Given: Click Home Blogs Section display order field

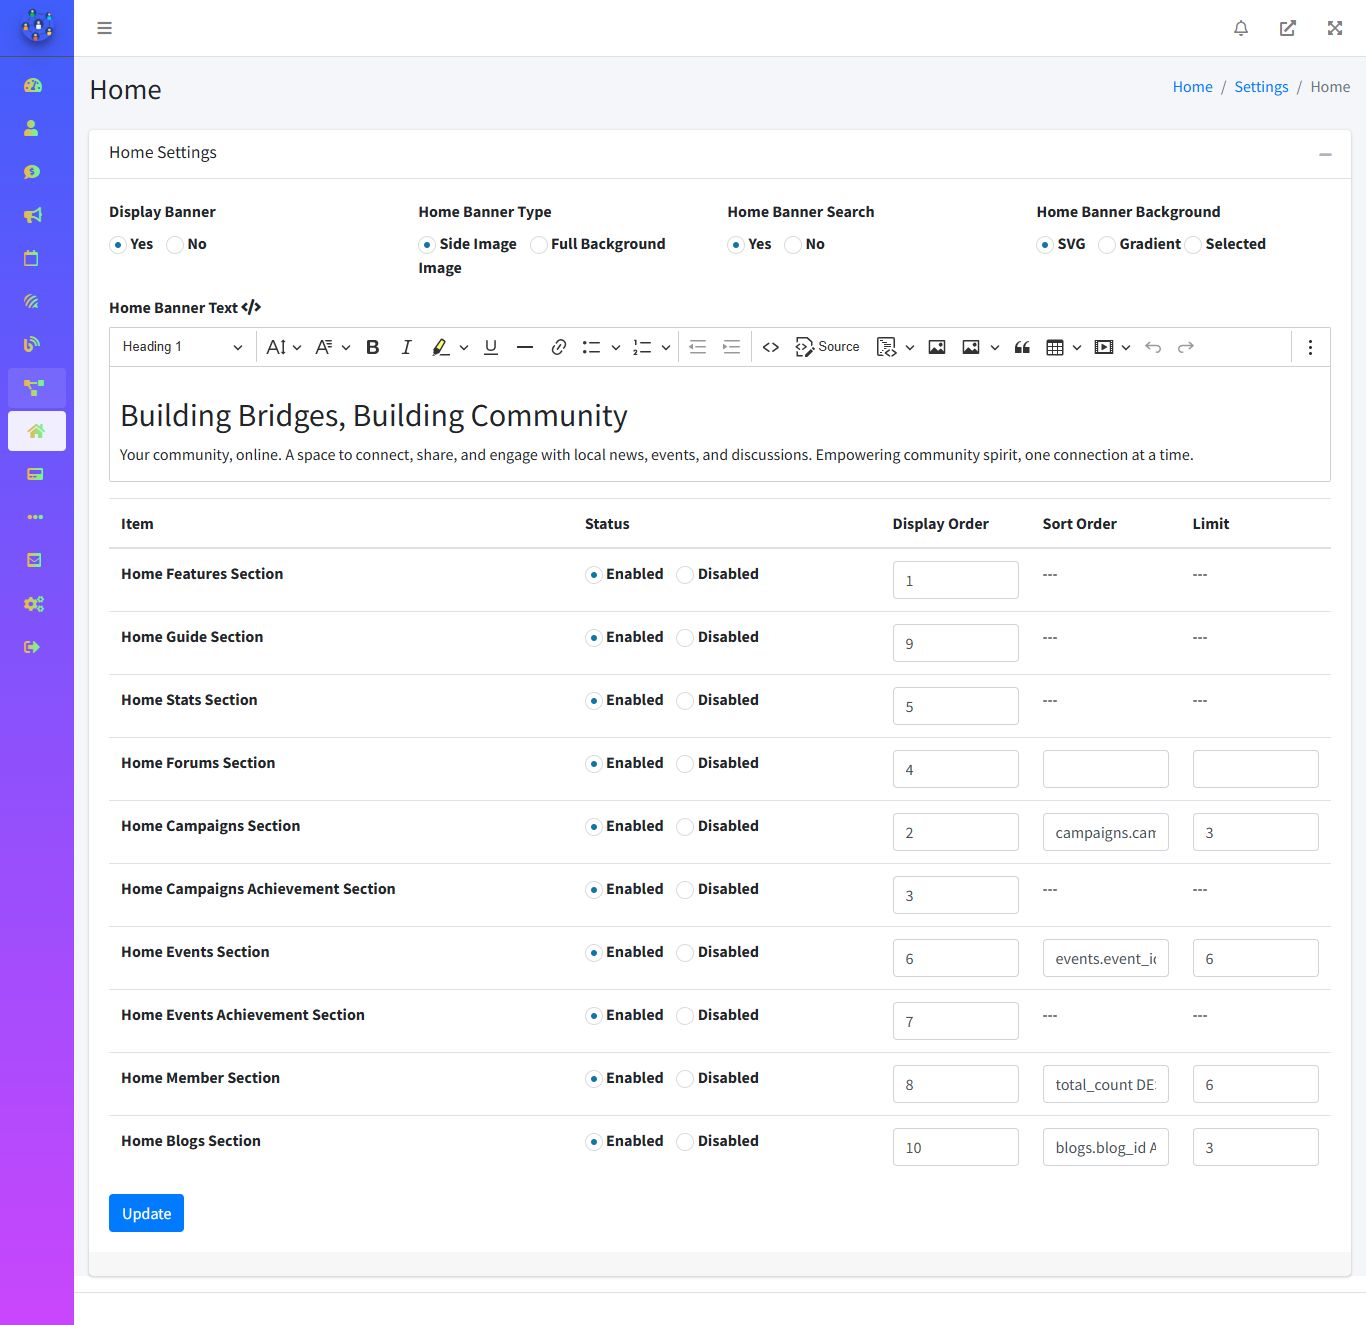Looking at the screenshot, I should point(955,1147).
